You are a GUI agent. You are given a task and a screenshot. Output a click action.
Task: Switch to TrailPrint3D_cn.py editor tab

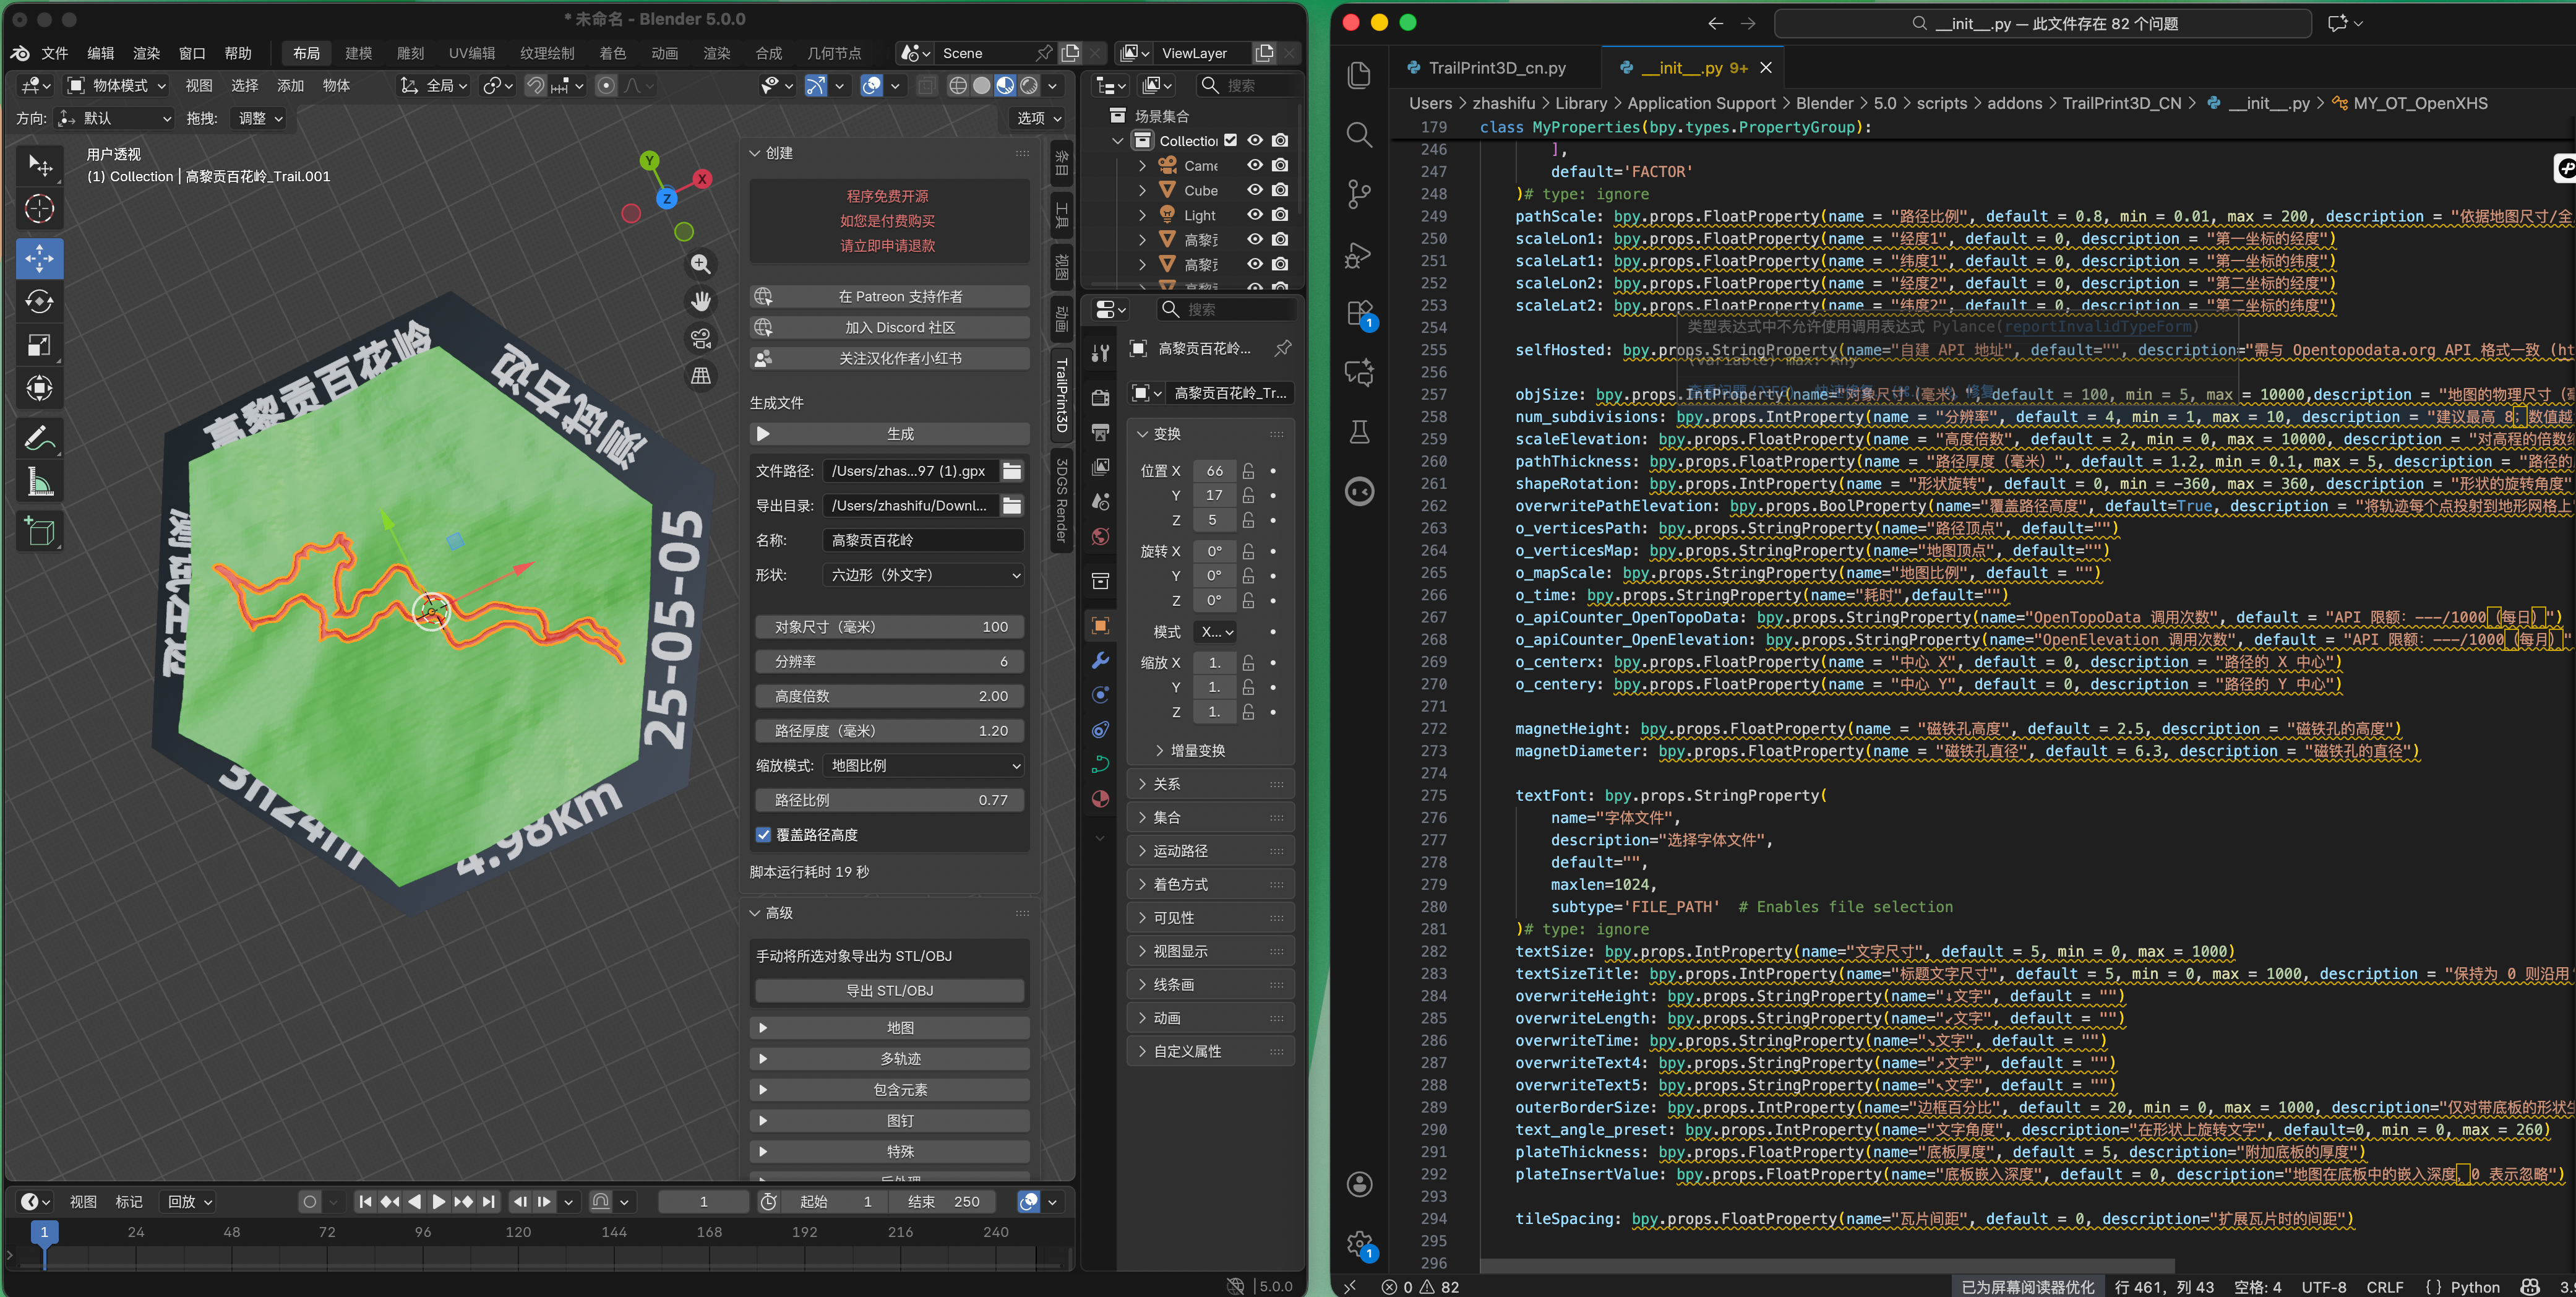1496,68
